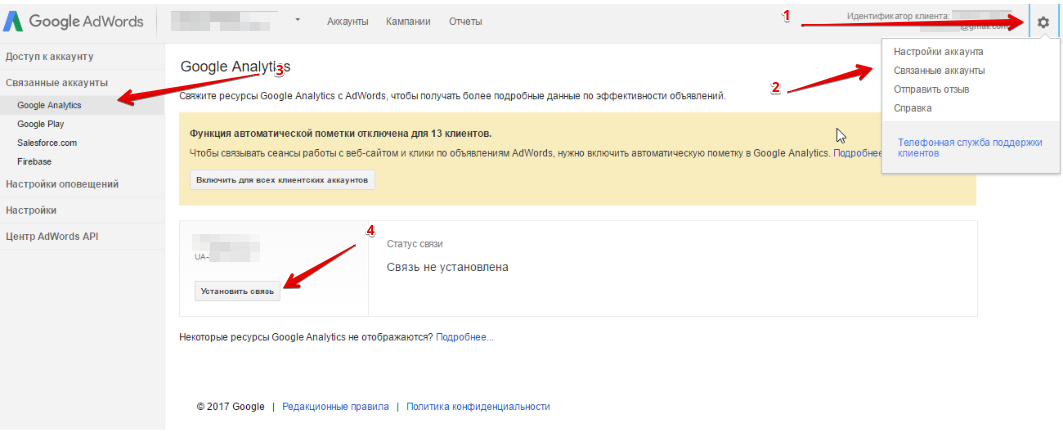1063x442 pixels.
Task: Select Связанные аккаунты in gear menu
Action: pos(939,71)
